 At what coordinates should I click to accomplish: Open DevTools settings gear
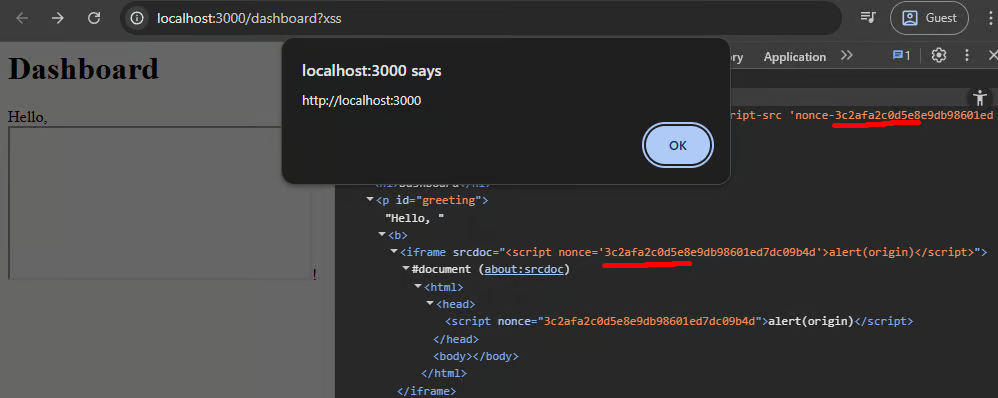point(939,55)
